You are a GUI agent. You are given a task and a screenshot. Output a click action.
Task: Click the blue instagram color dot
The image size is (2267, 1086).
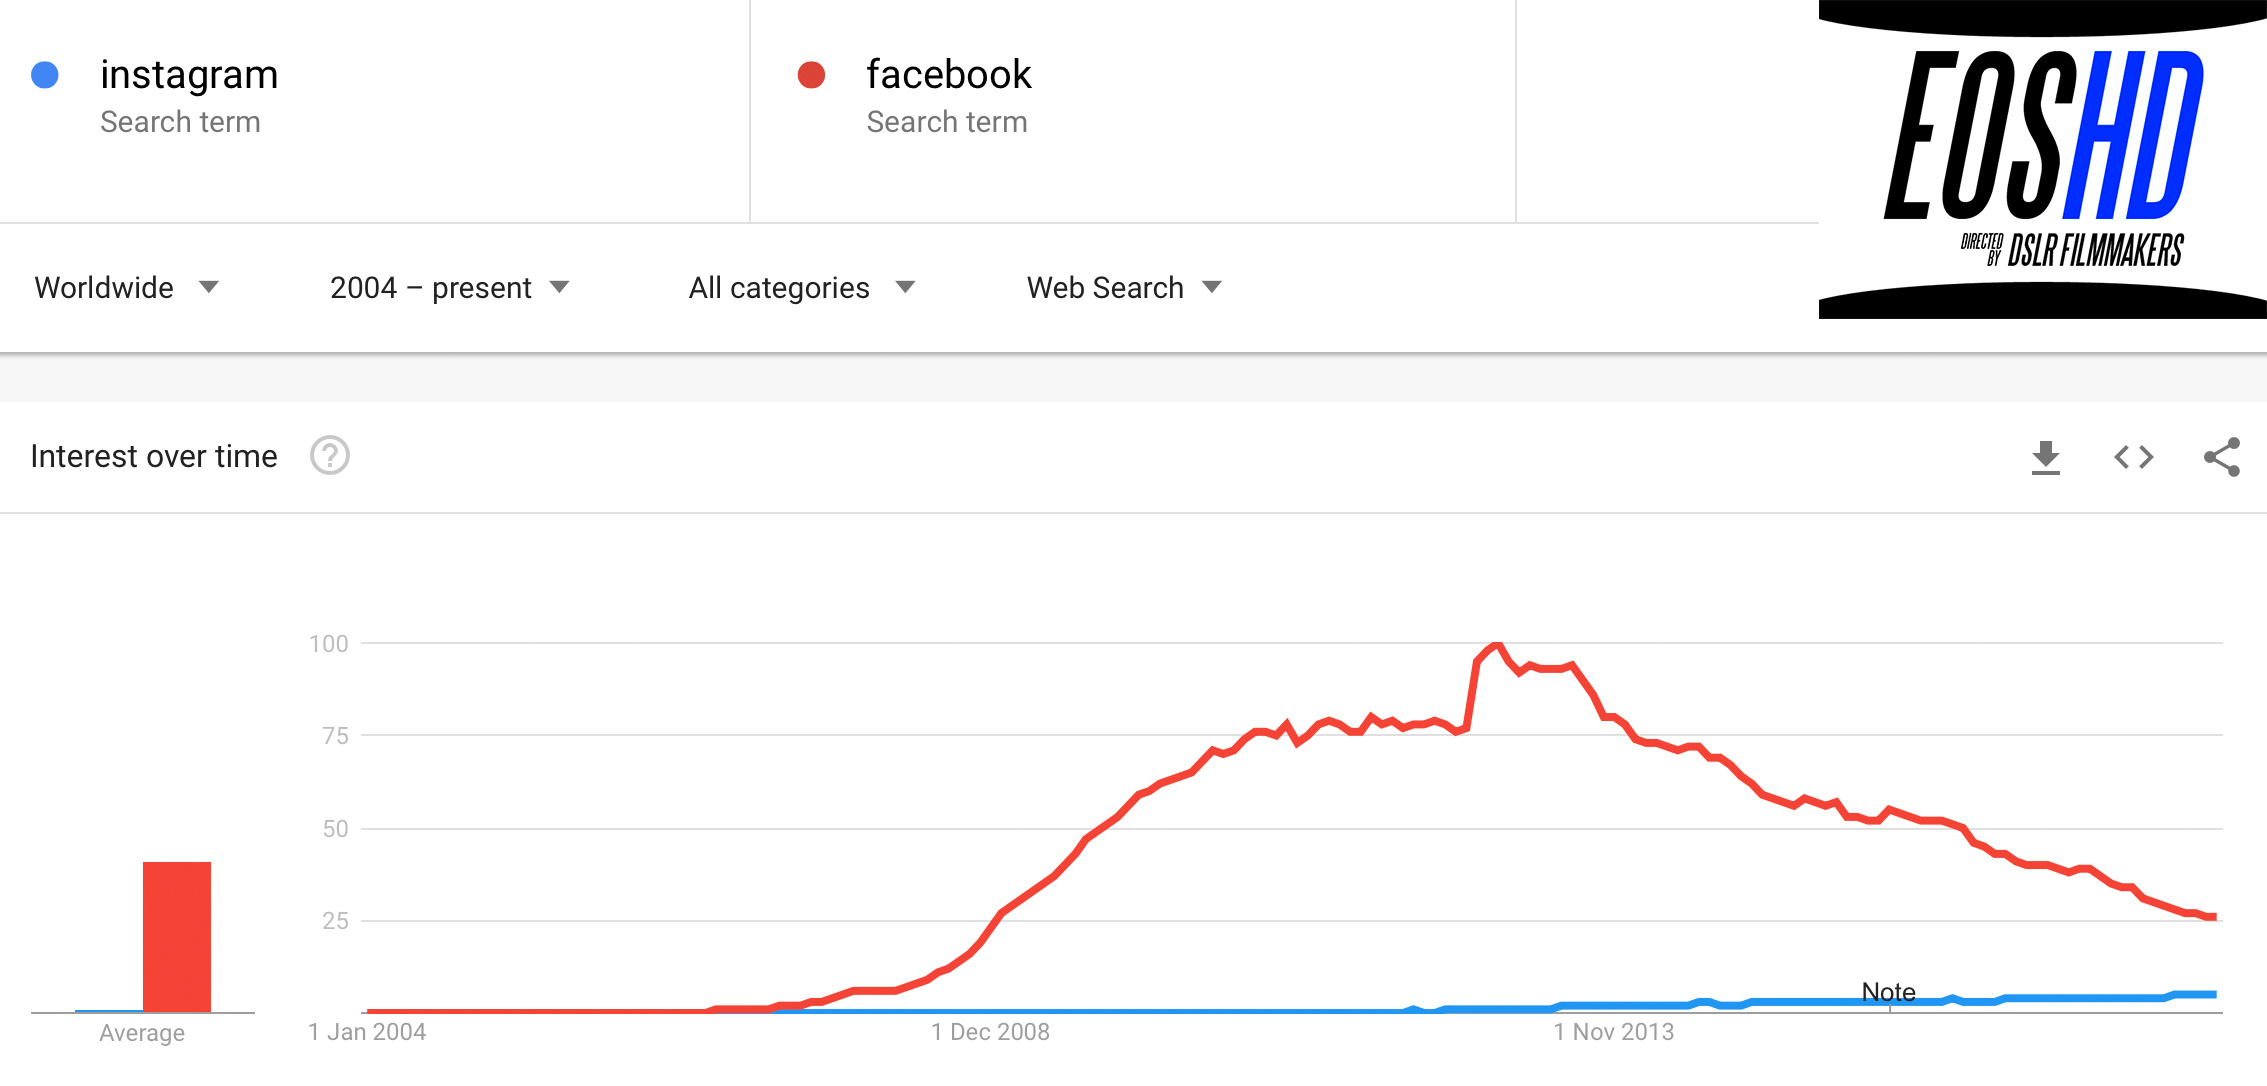(45, 75)
